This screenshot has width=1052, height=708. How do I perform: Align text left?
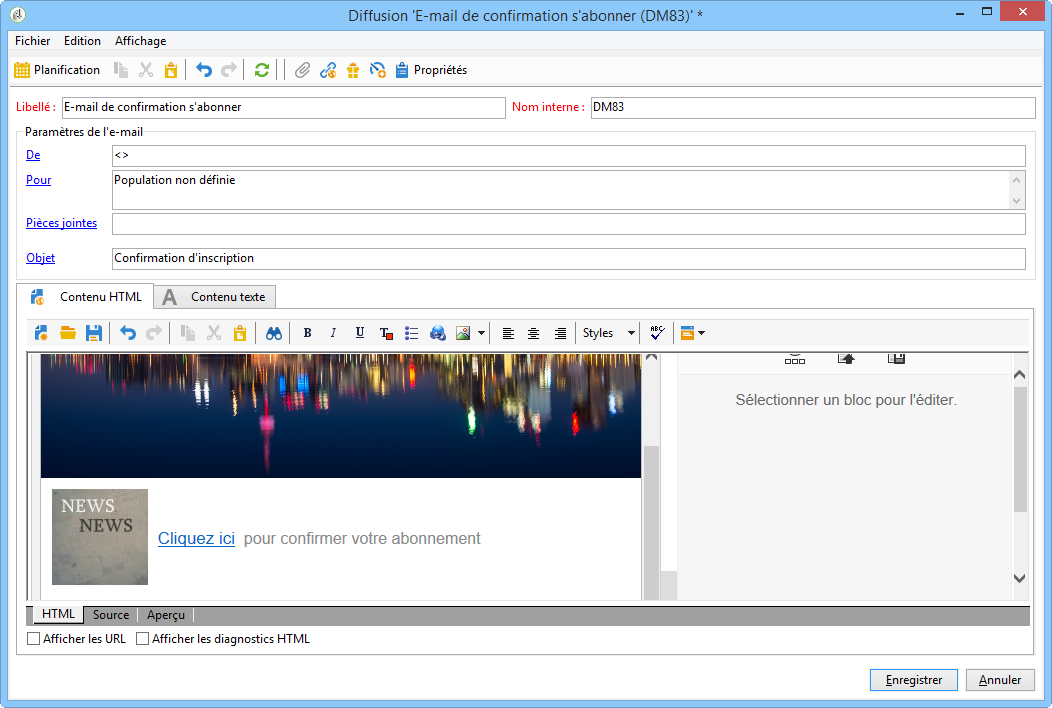pos(508,333)
